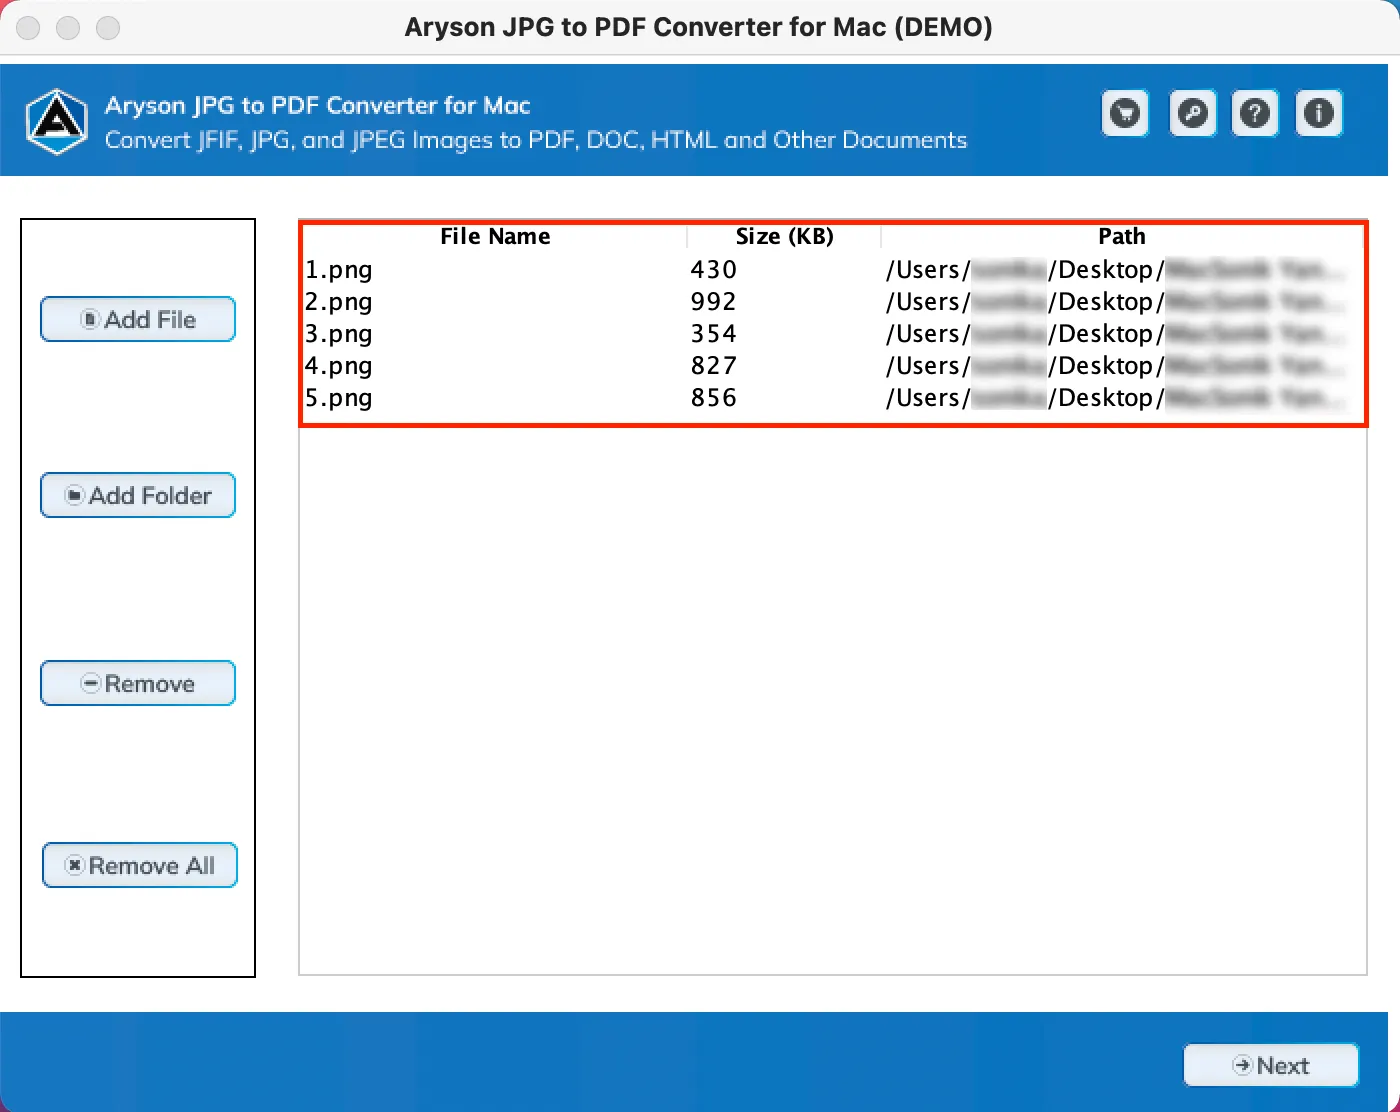Open the shopping cart purchase icon

point(1126,113)
